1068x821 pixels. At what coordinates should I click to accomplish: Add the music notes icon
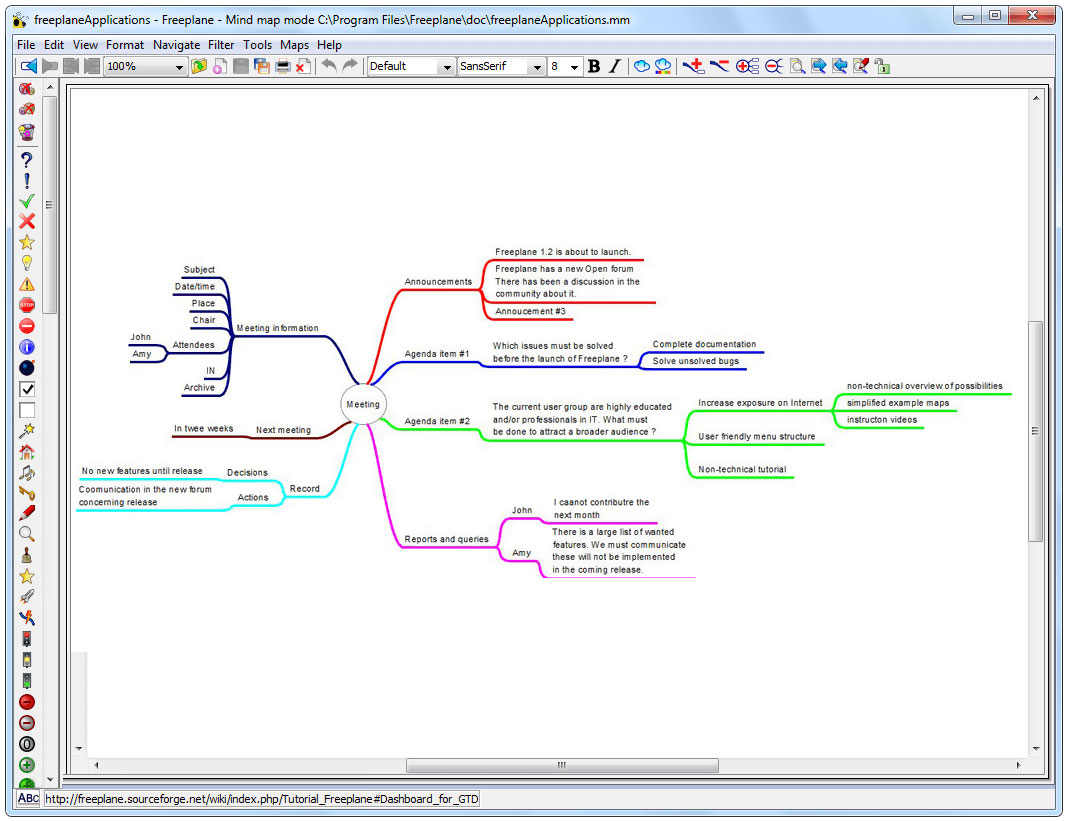(27, 473)
